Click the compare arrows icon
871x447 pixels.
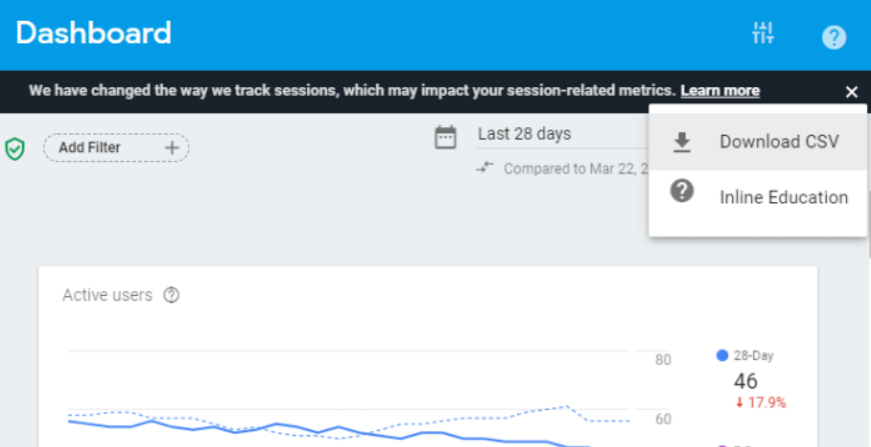485,167
